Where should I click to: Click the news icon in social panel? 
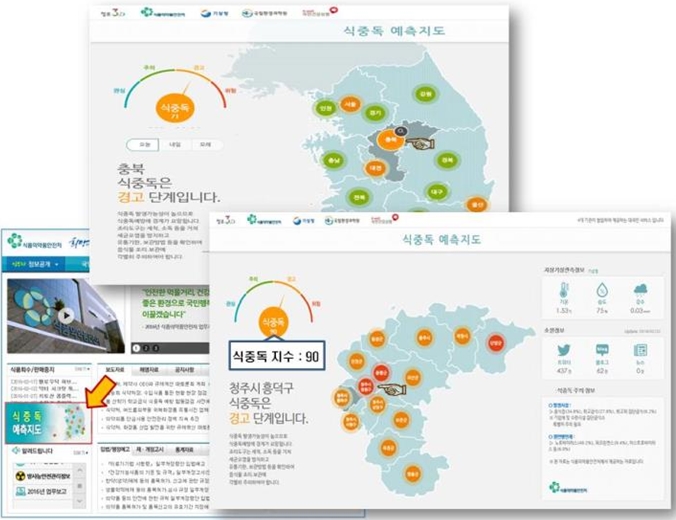[x=640, y=351]
